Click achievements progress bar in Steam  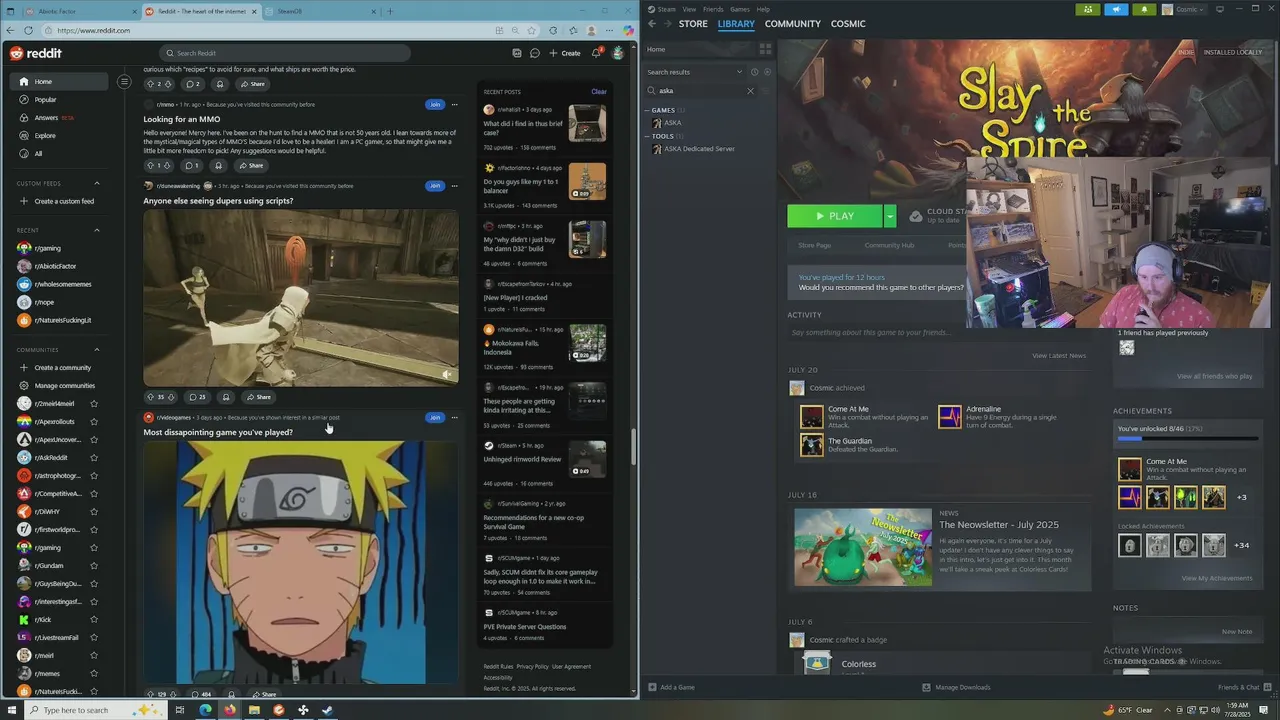[1187, 439]
